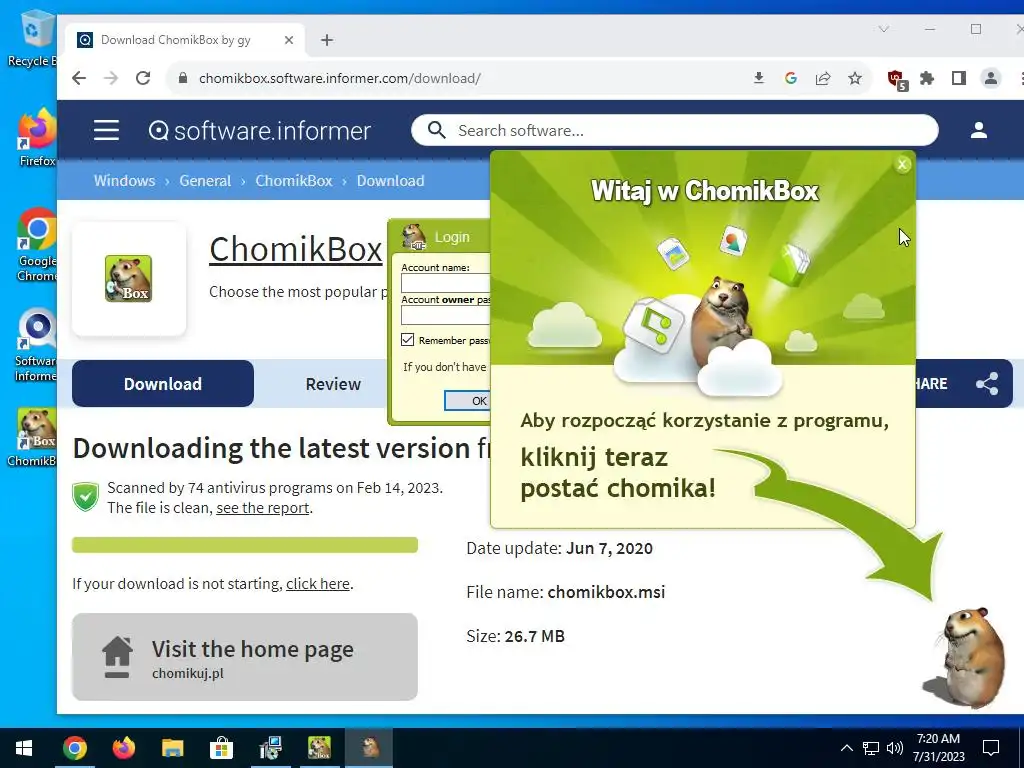Open Chrome tab search chevron
Screen dimensions: 1024x768
point(884,29)
